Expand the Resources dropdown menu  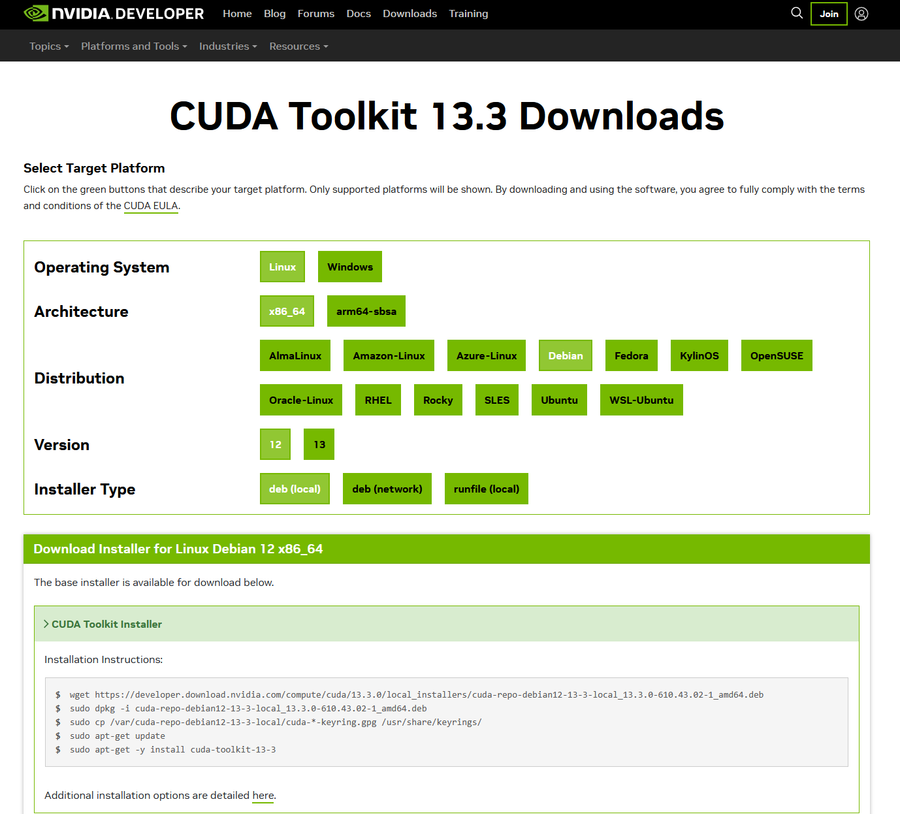click(298, 46)
